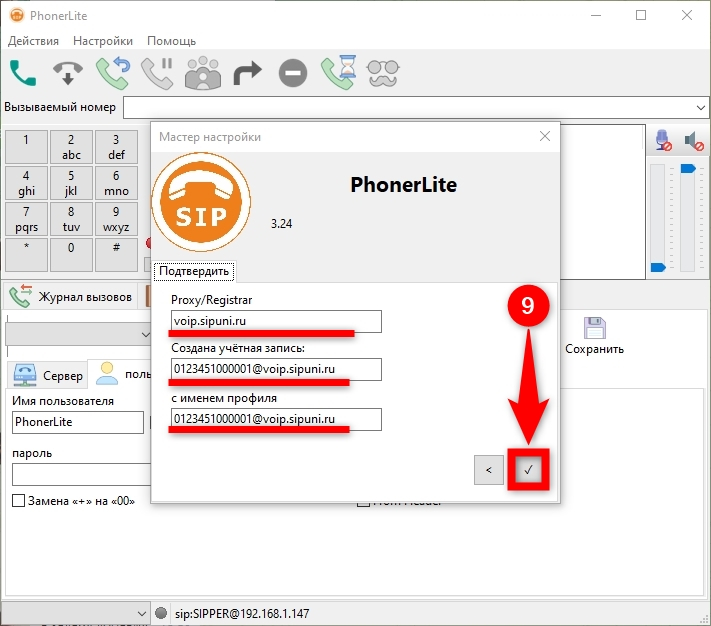This screenshot has width=711, height=626.
Task: Click the status indicator circle in status bar
Action: coord(161,613)
